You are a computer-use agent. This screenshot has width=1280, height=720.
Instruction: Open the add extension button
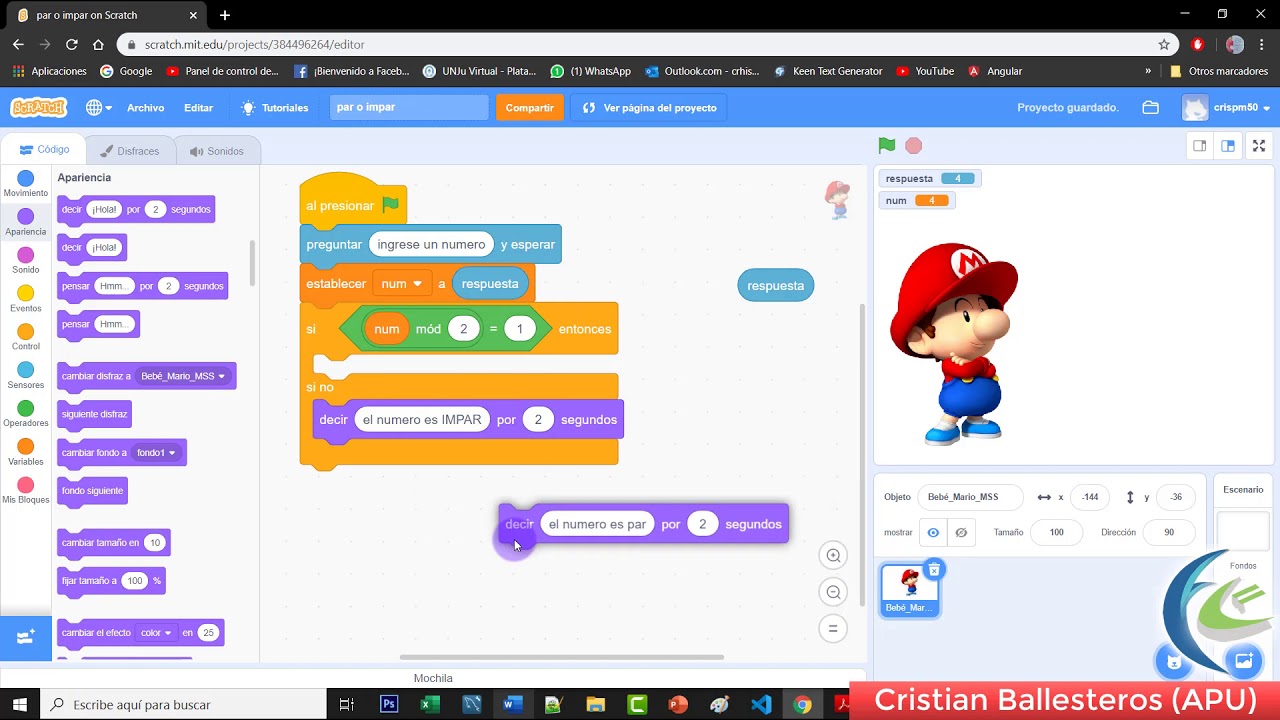26,636
